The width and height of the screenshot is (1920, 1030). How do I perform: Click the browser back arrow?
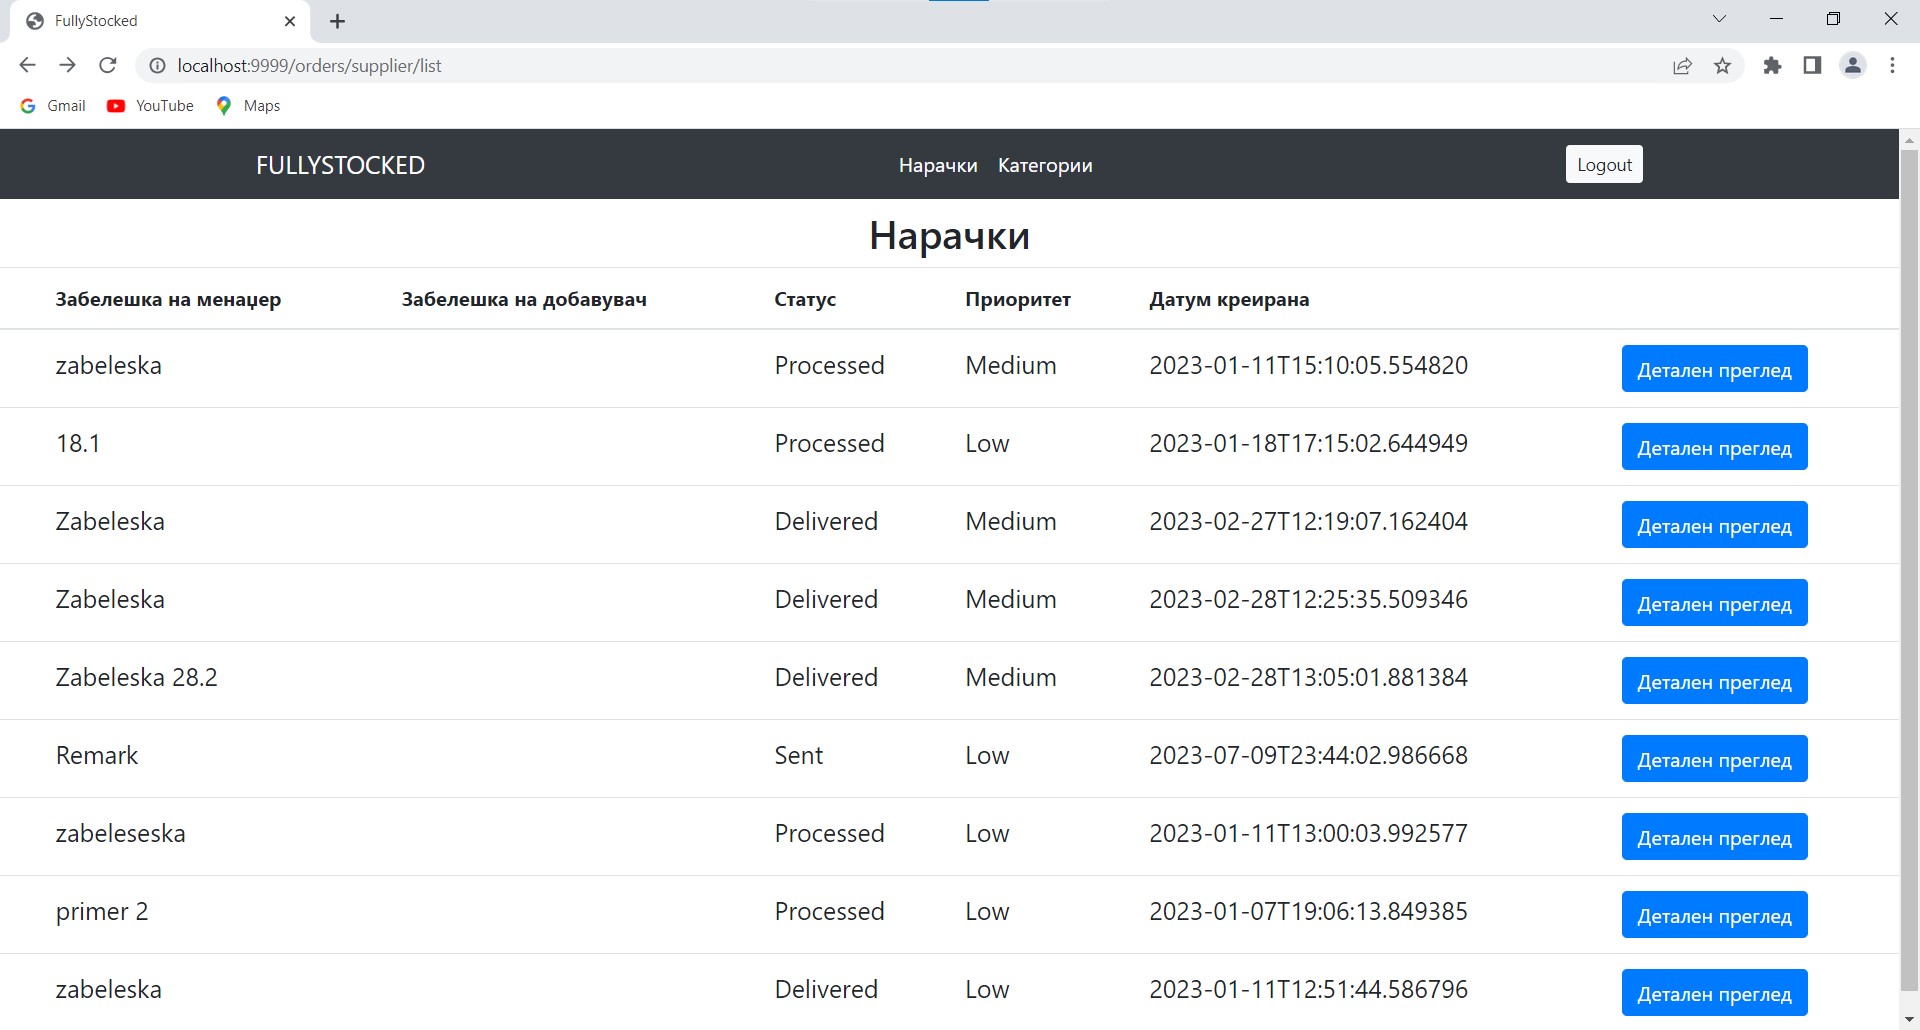coord(27,65)
